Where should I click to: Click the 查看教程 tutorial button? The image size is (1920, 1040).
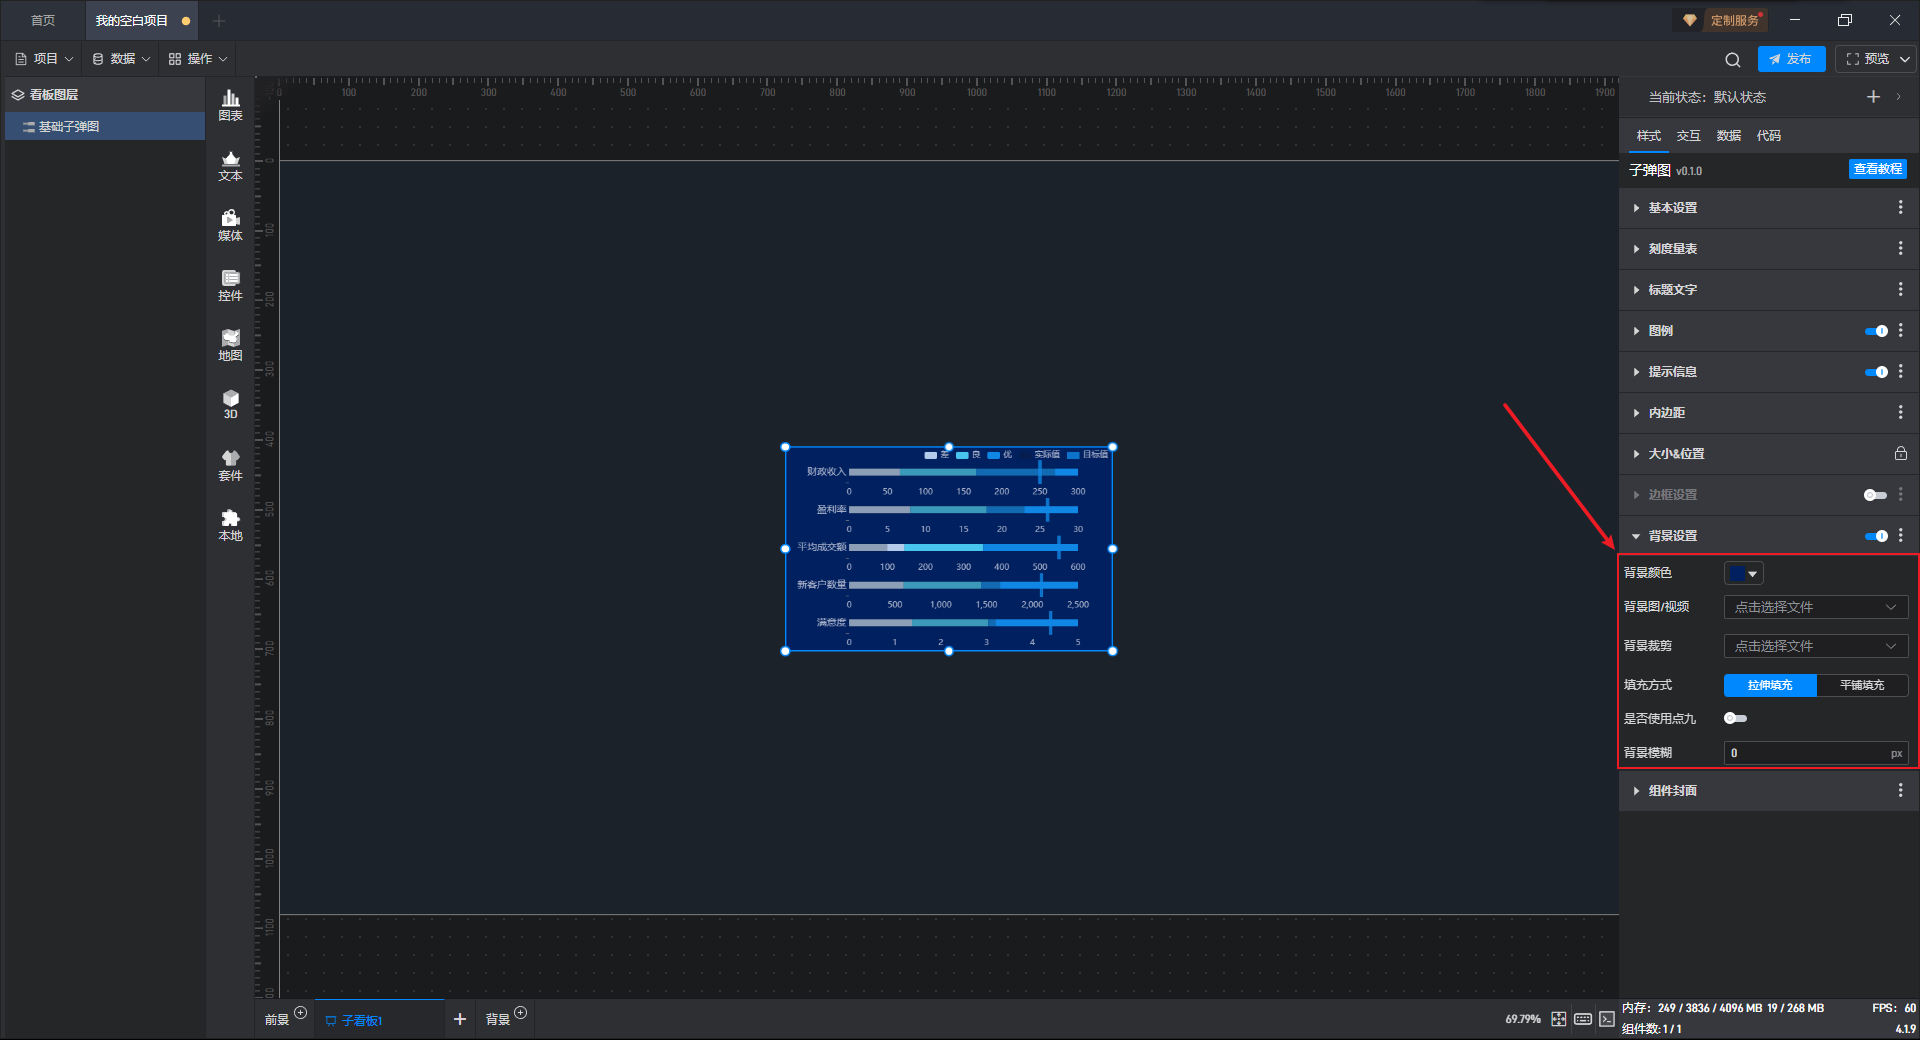click(x=1877, y=169)
